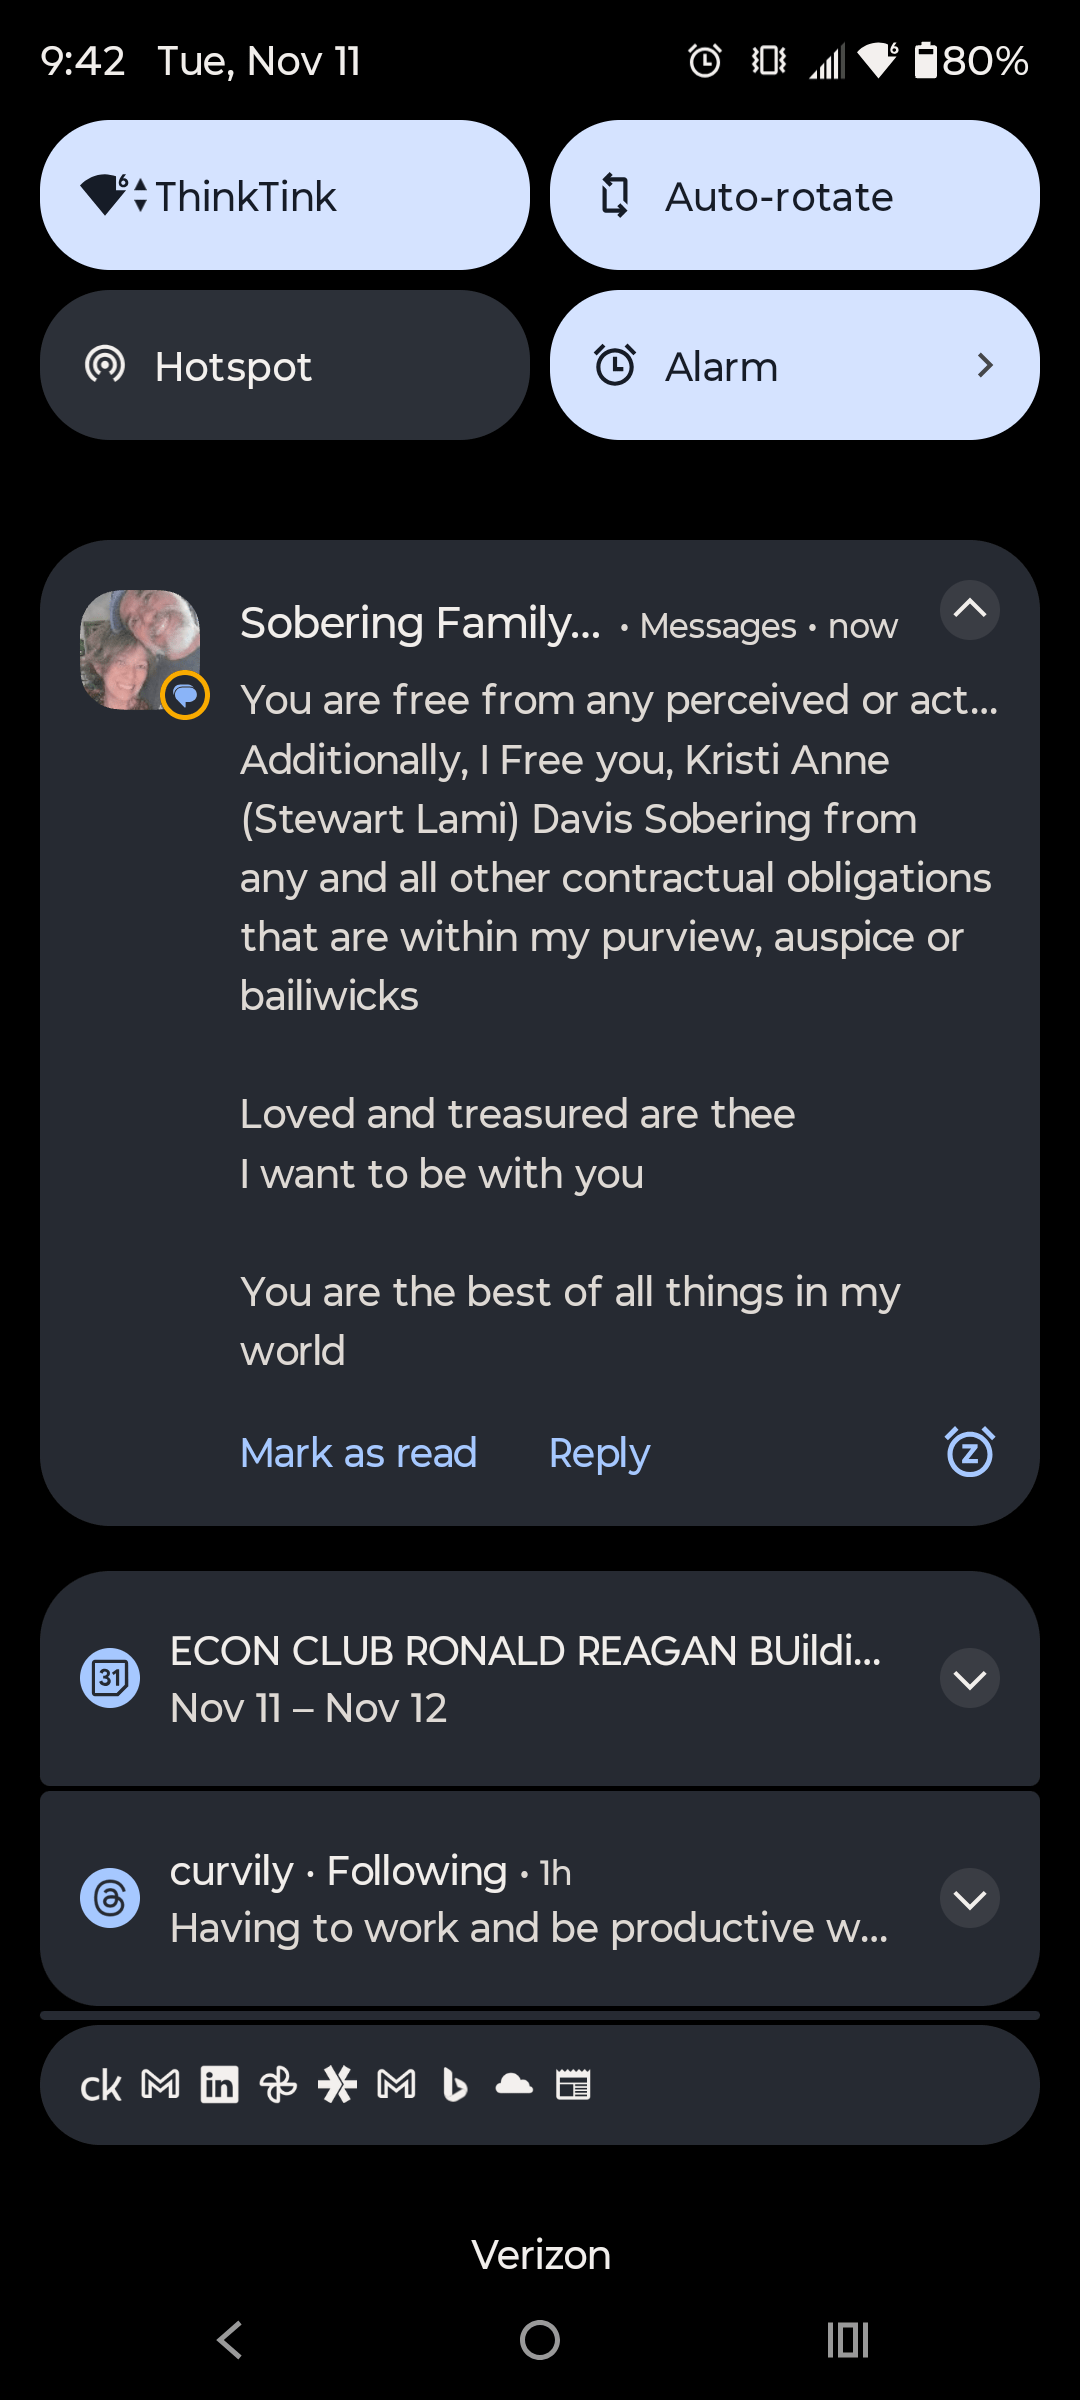Tap the pinwheel notification icon
The image size is (1080, 2400).
click(x=278, y=2085)
